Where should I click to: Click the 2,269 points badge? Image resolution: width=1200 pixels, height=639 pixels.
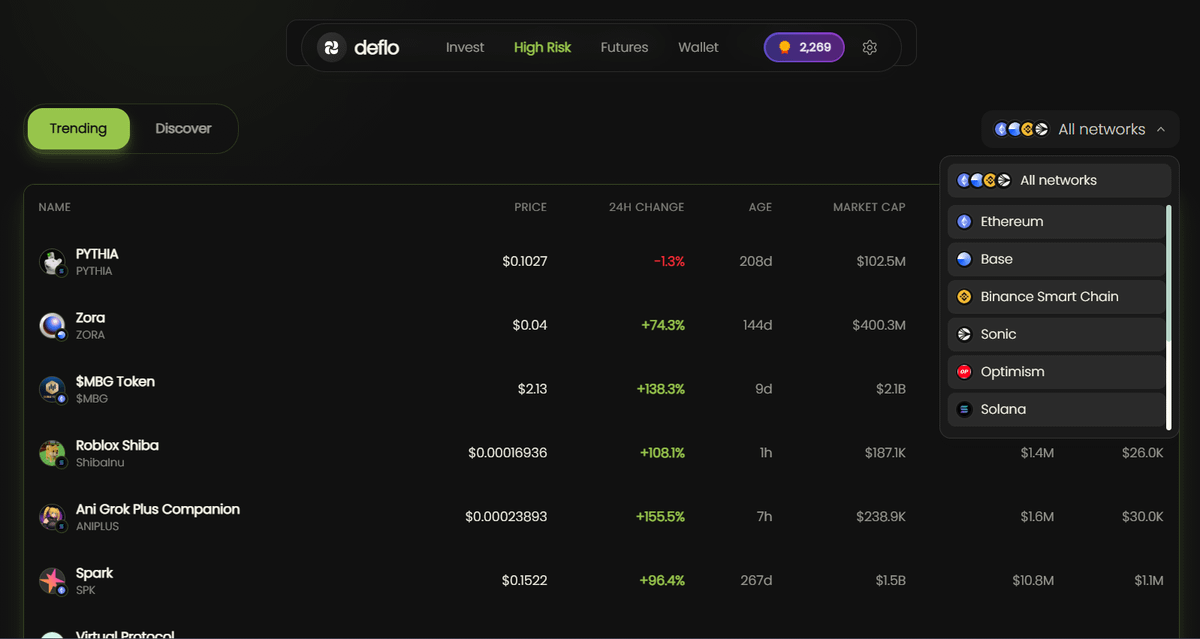click(x=804, y=47)
